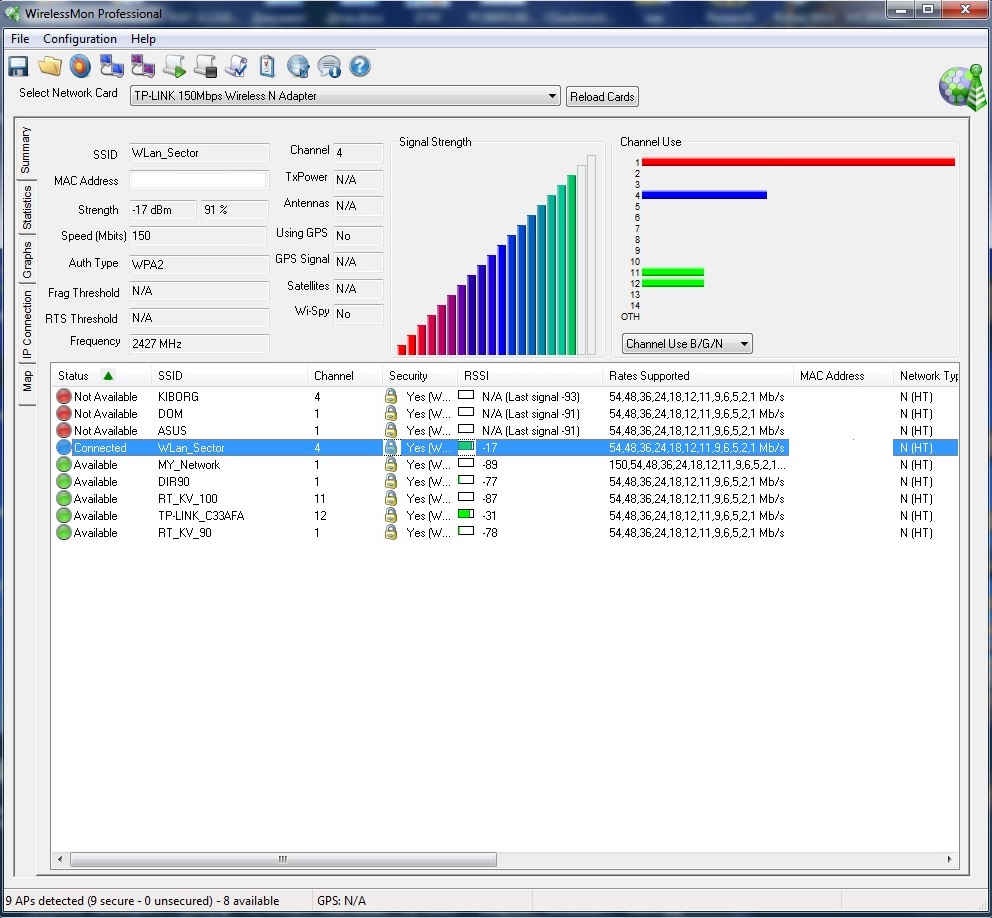The image size is (992, 918).
Task: Click the yellow folder open icon
Action: coord(49,67)
